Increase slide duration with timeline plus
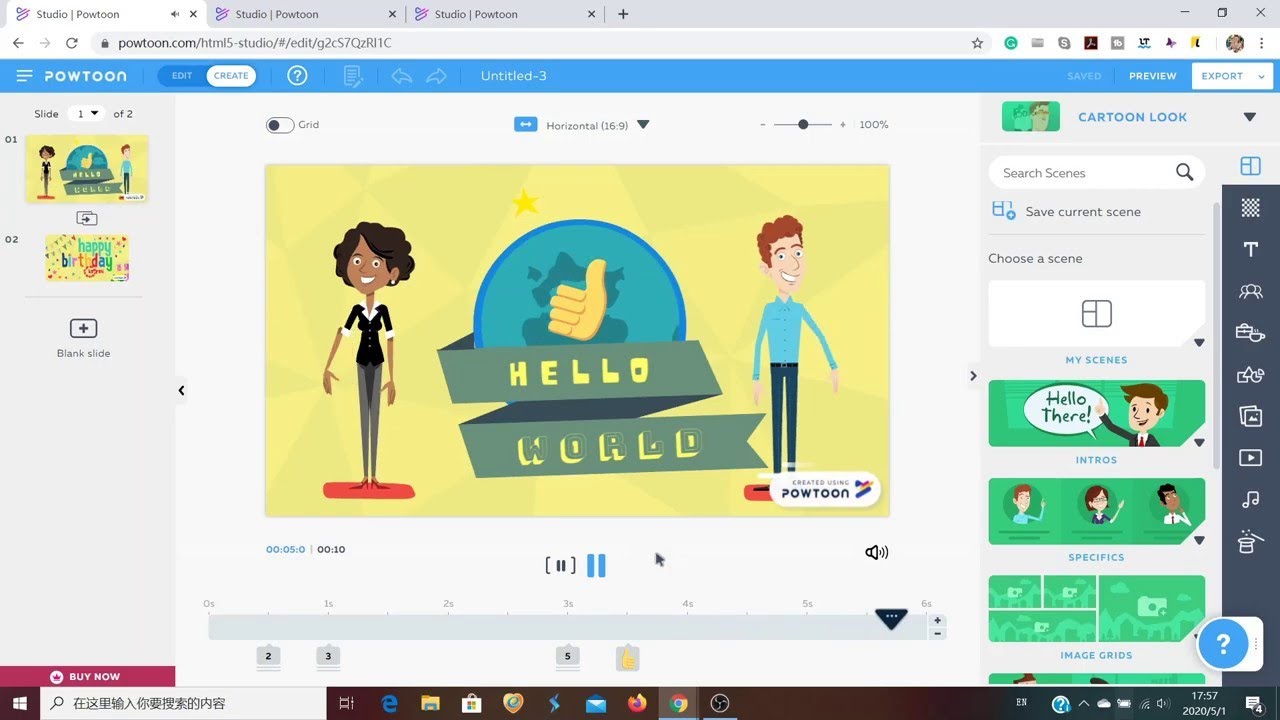The width and height of the screenshot is (1280, 720). tap(937, 621)
